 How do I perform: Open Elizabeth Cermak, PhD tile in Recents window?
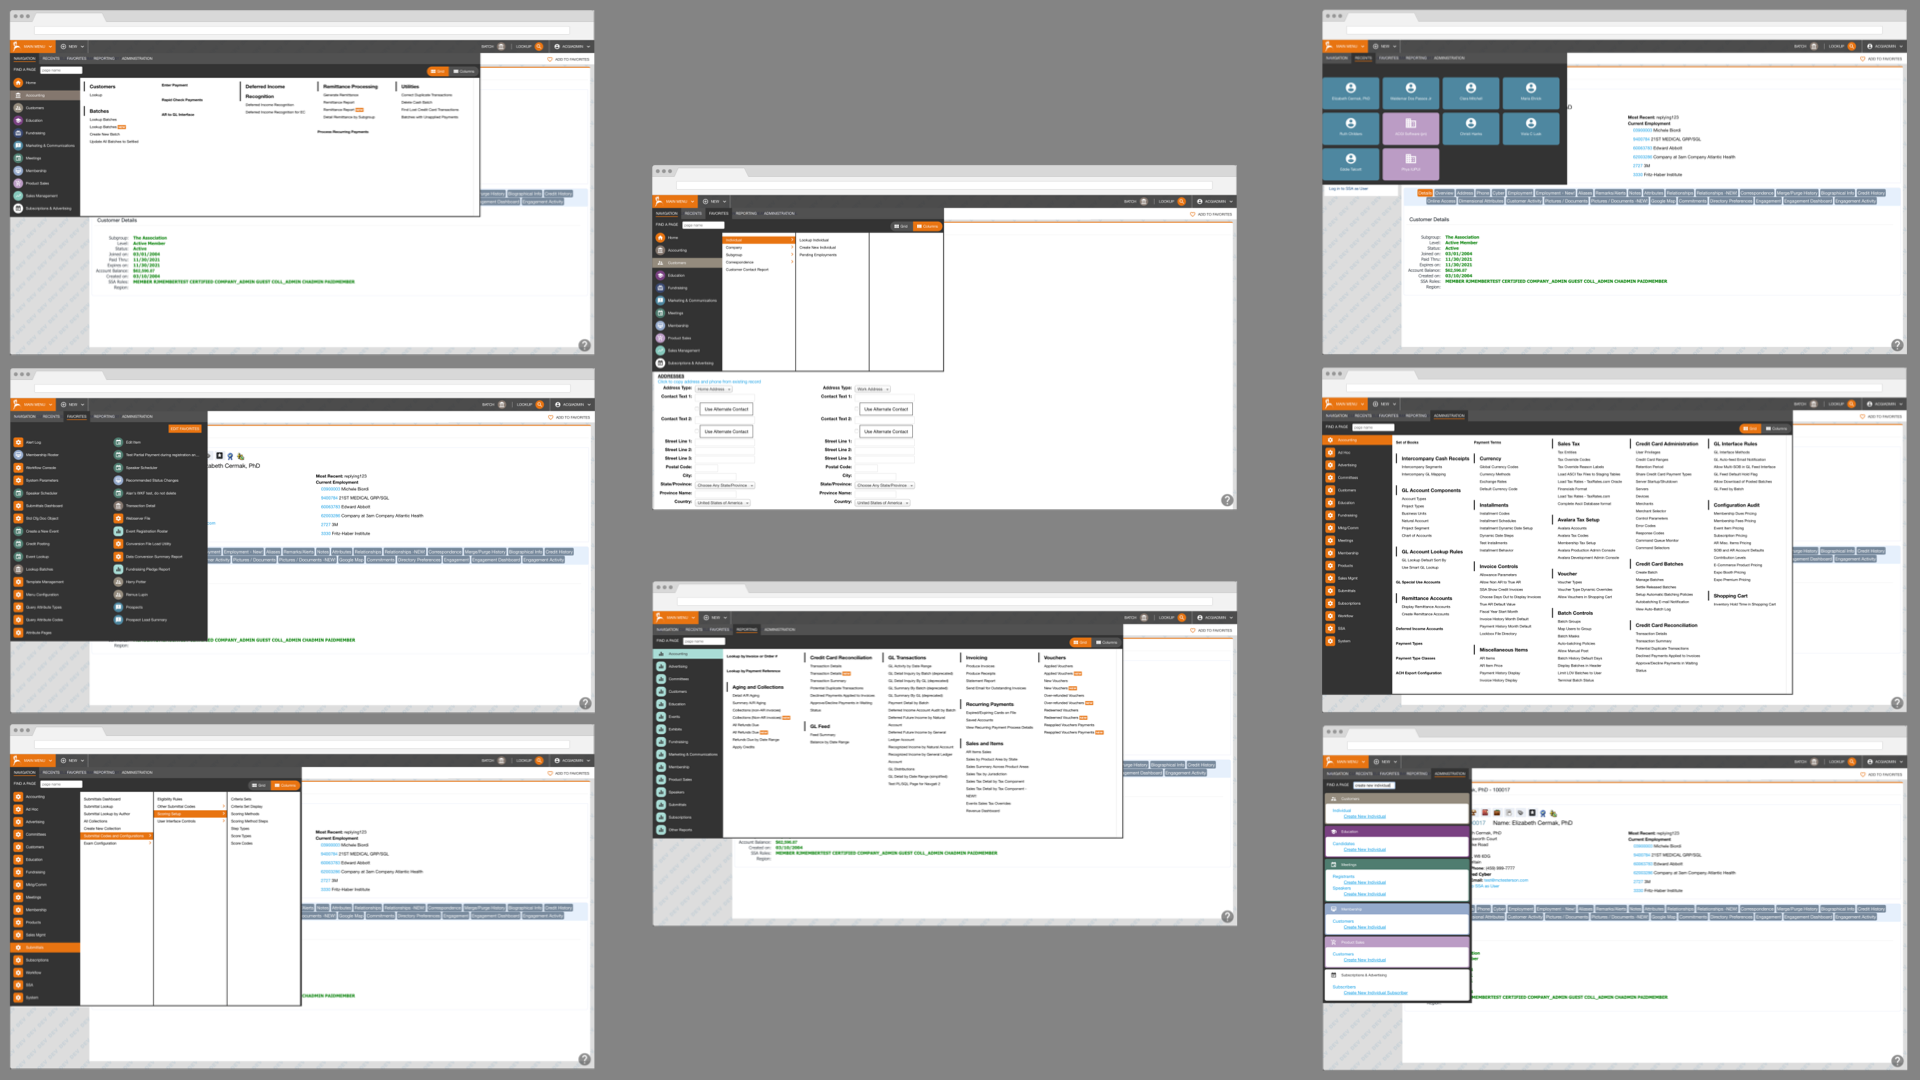click(x=1351, y=92)
